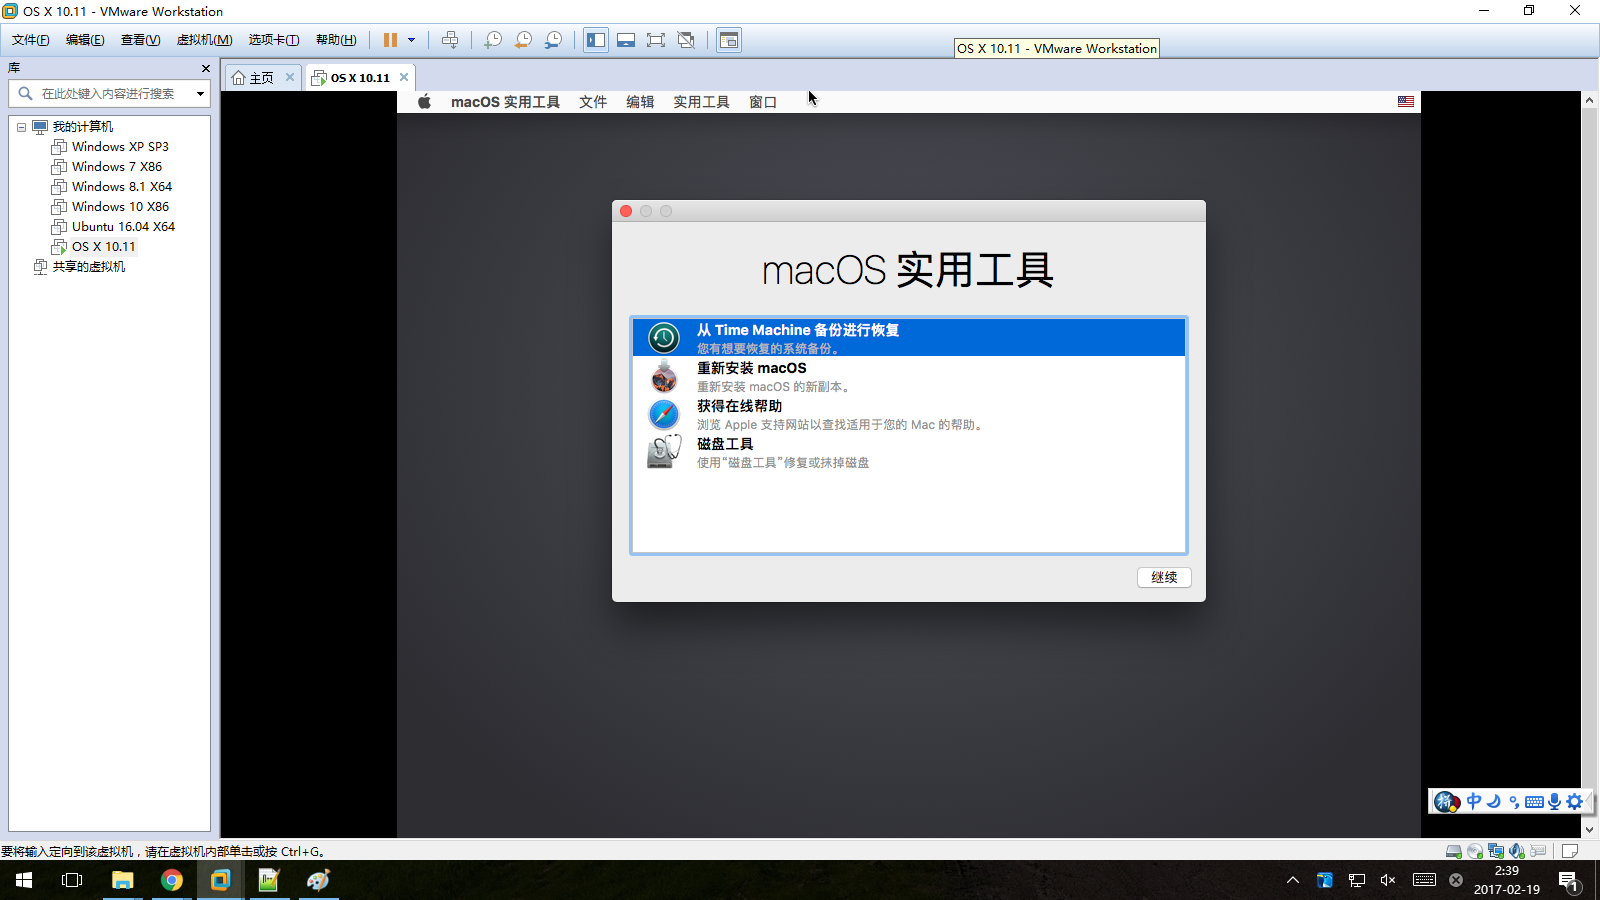This screenshot has height=900, width=1600.
Task: Toggle IME Chinese/English 中 button
Action: tap(1474, 801)
